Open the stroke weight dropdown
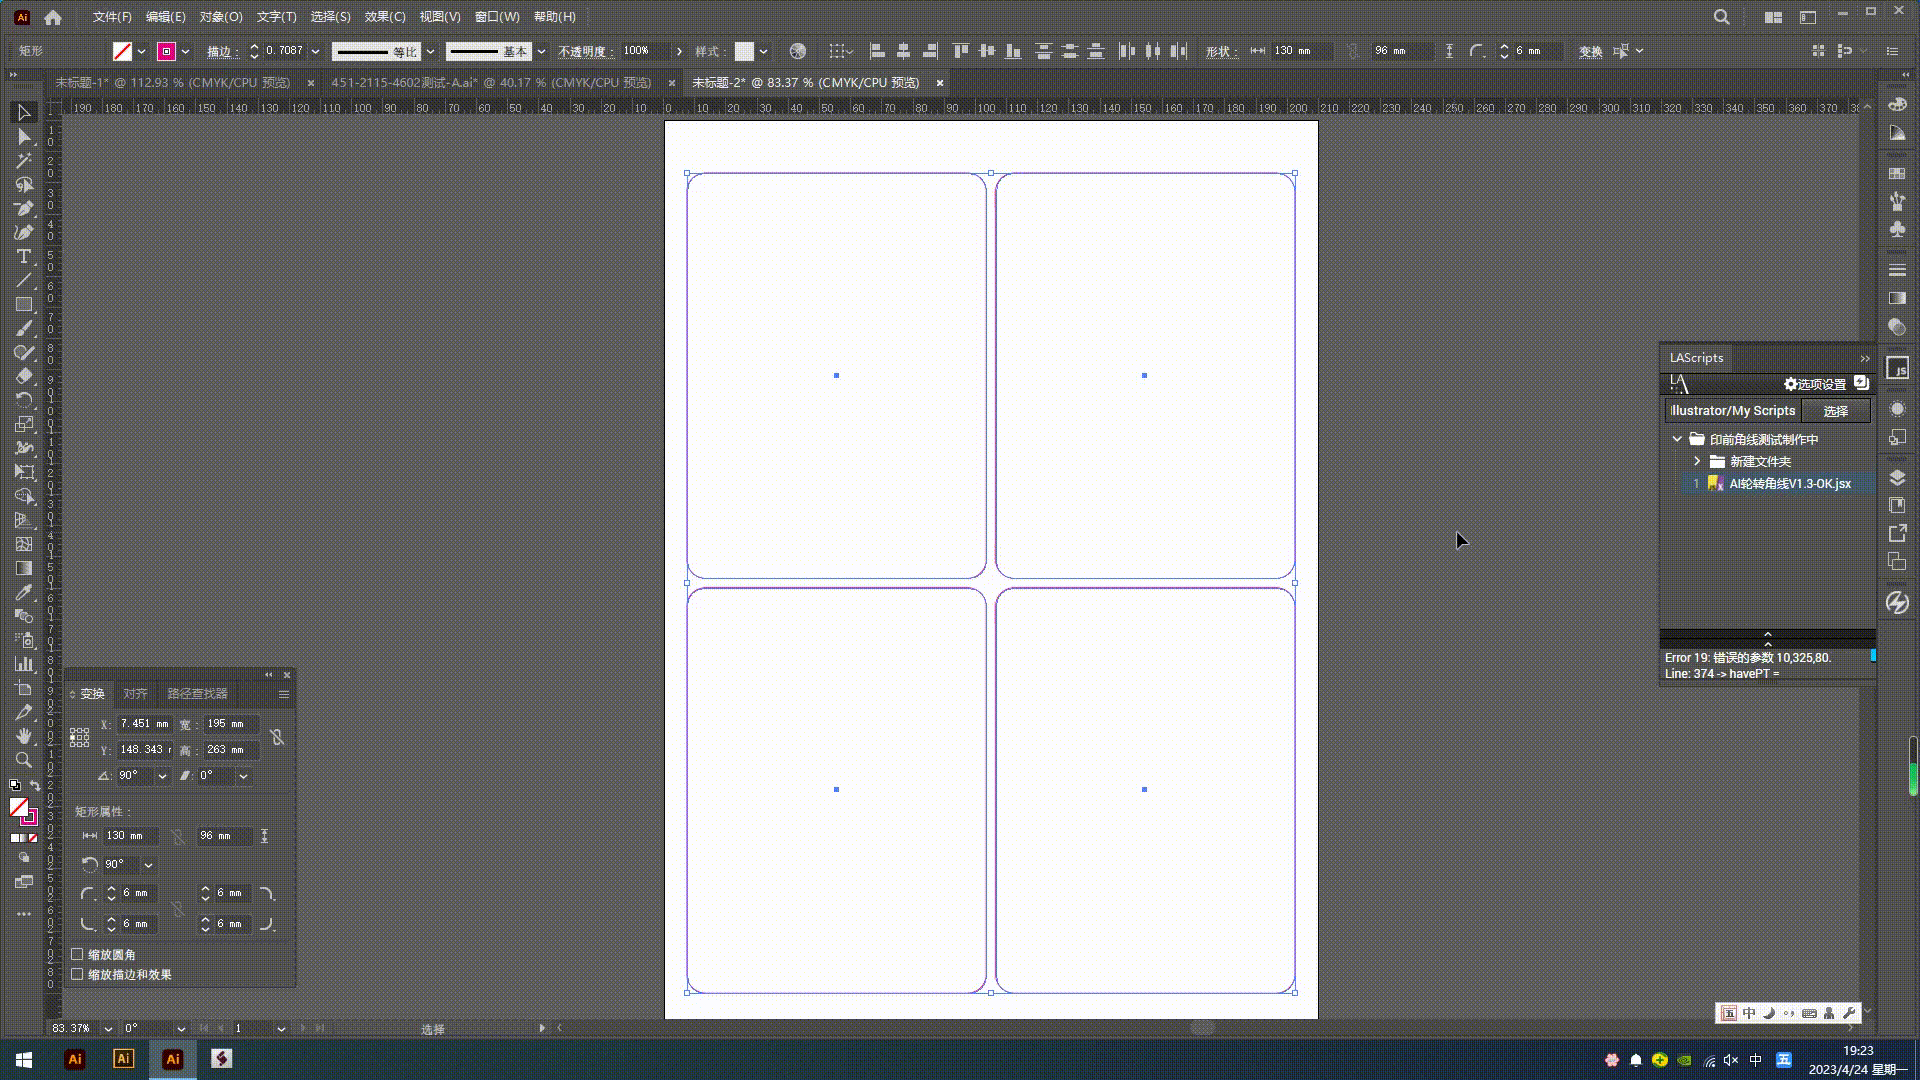Screen dimensions: 1920x1080 point(315,51)
